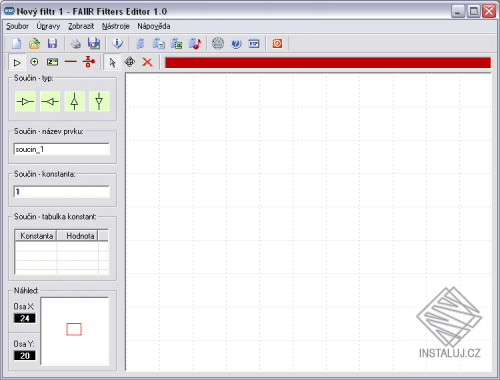500x380 pixels.
Task: Print the filter diagram
Action: (x=76, y=43)
